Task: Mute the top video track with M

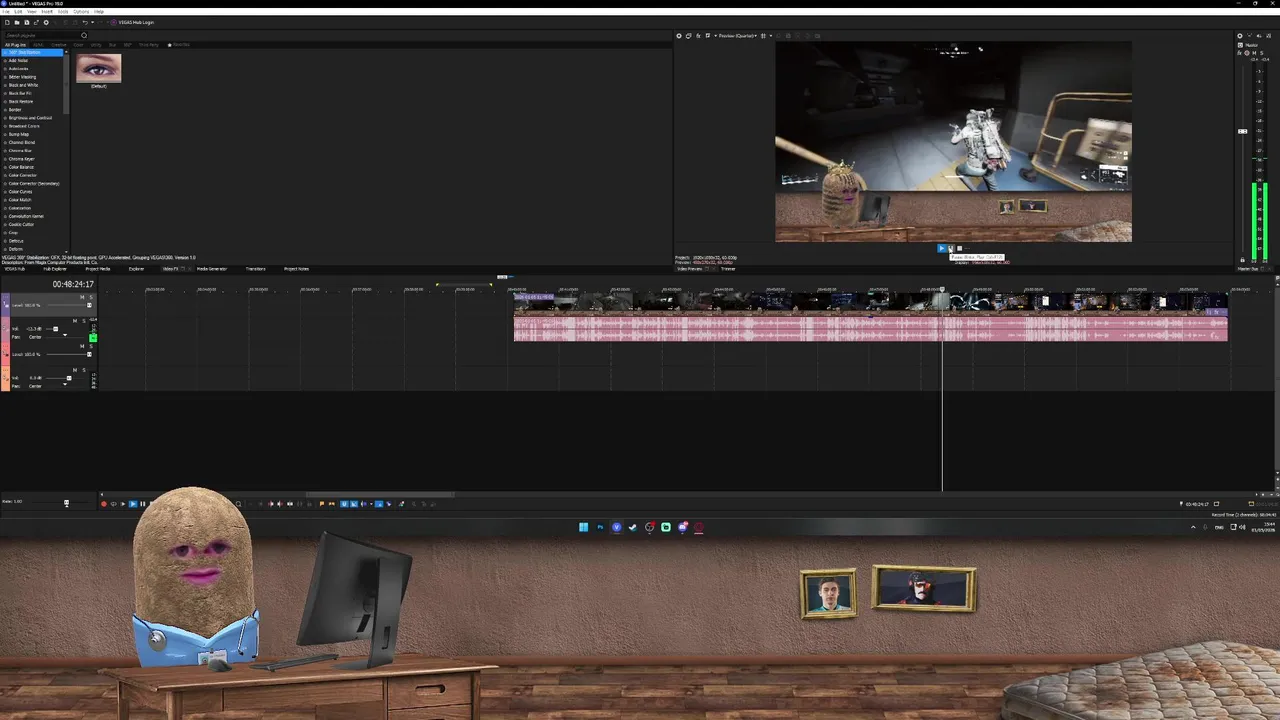Action: click(82, 297)
